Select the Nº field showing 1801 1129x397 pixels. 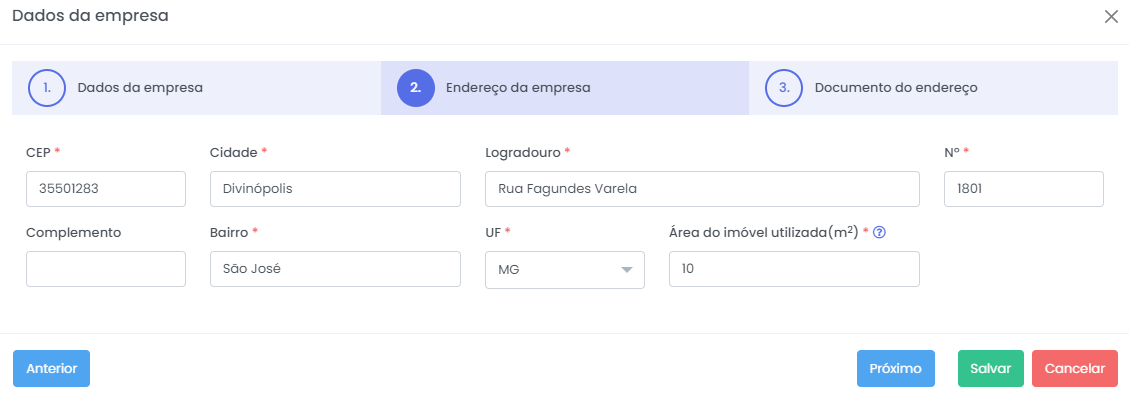pyautogui.click(x=1024, y=189)
